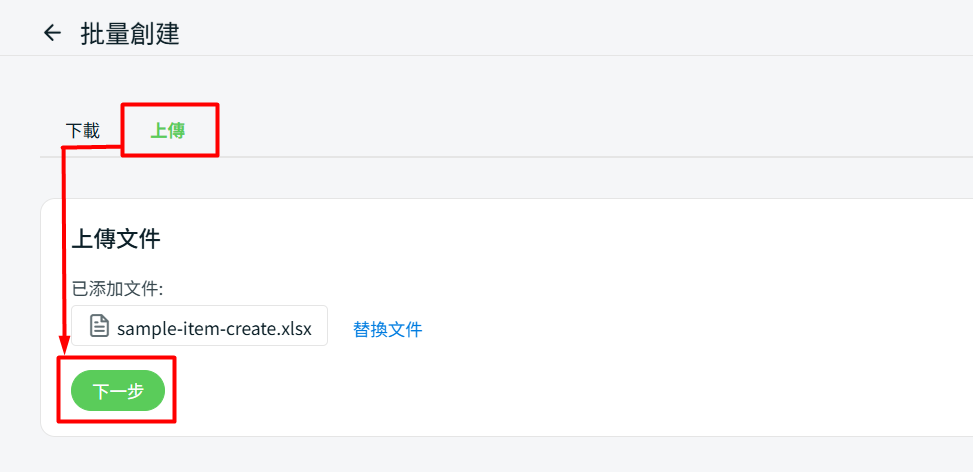Click the tab strip's empty area right of 上傳

point(590,131)
